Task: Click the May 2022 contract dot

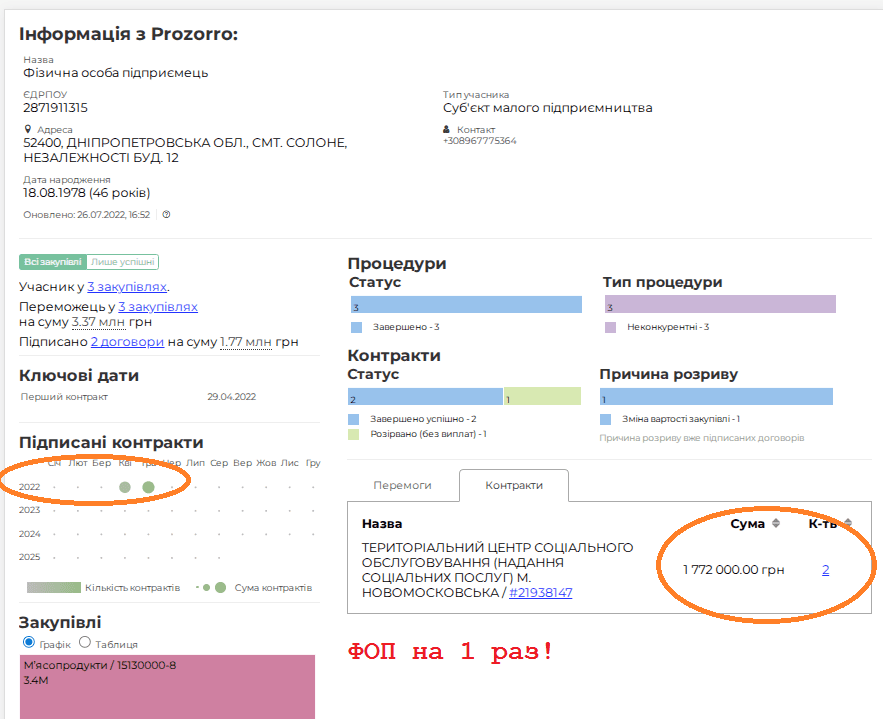Action: [x=148, y=487]
